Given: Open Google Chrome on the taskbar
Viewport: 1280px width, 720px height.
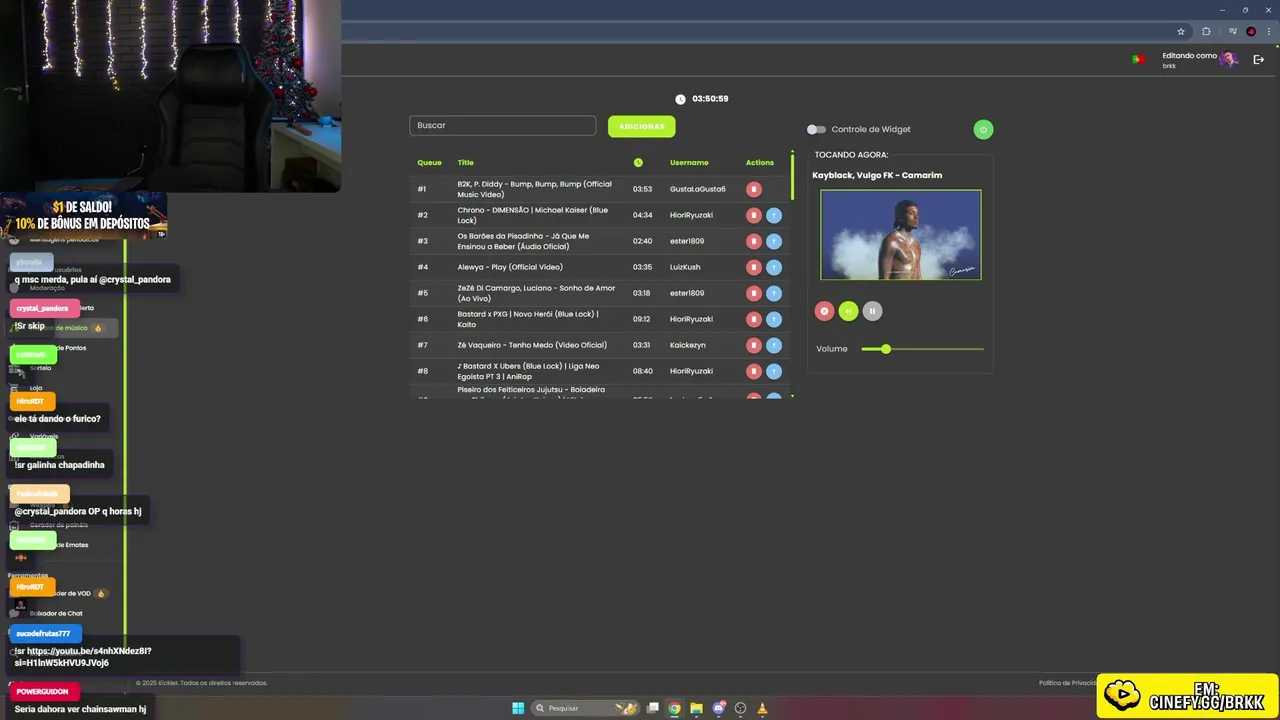Looking at the screenshot, I should point(675,708).
